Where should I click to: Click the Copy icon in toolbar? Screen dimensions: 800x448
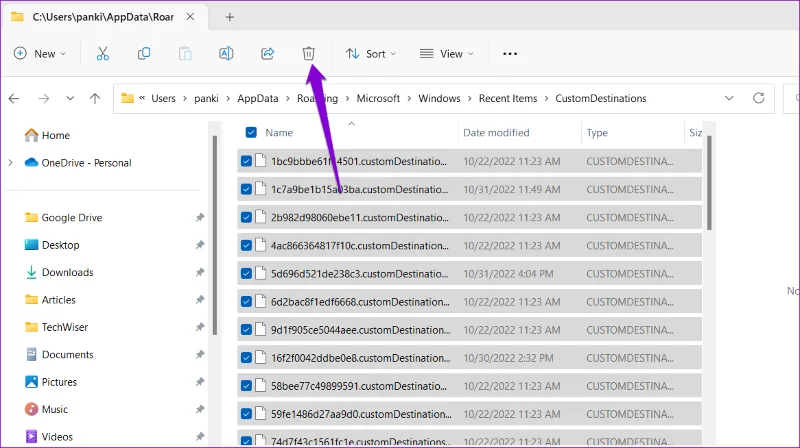pos(144,54)
